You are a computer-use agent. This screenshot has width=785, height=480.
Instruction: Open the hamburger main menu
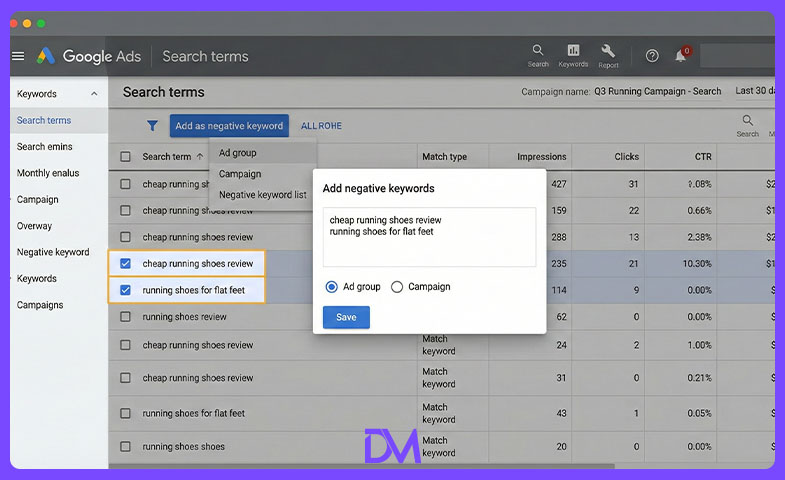(x=18, y=56)
